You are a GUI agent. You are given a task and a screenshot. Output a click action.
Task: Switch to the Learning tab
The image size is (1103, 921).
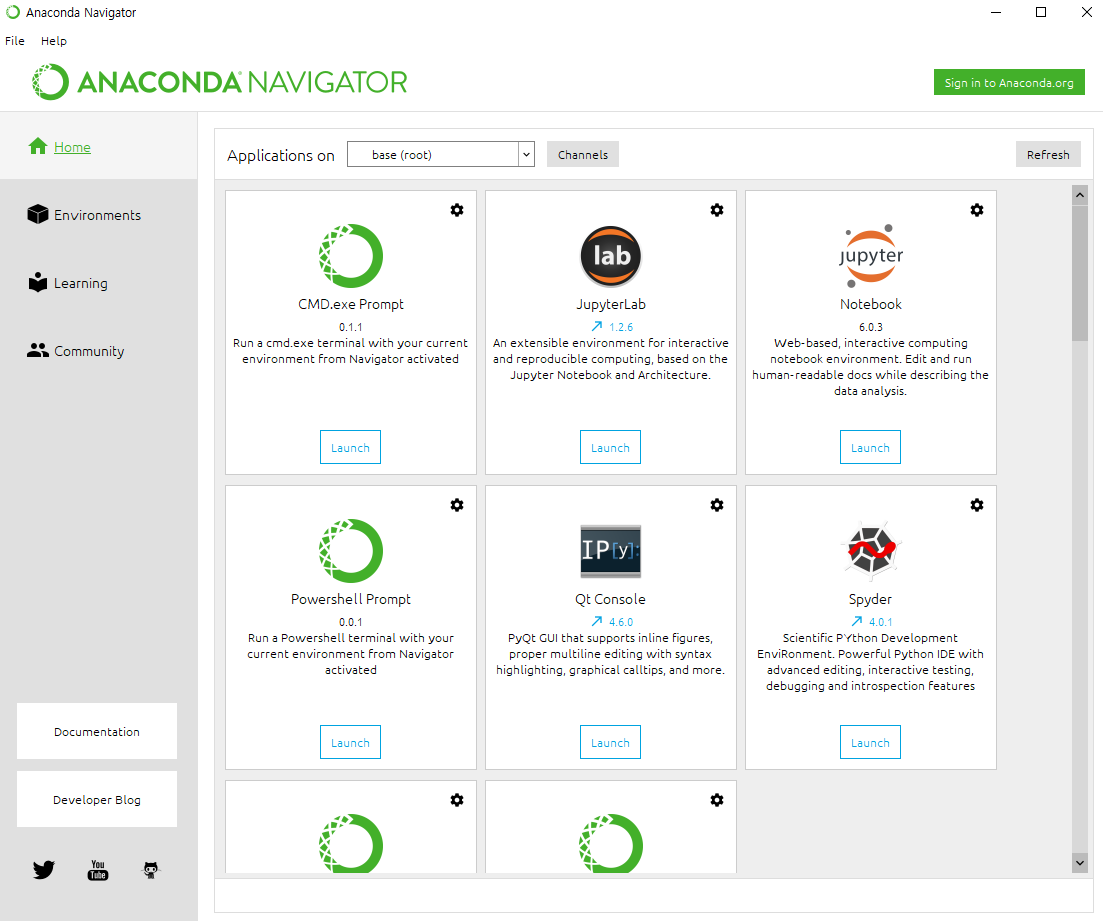(98, 282)
